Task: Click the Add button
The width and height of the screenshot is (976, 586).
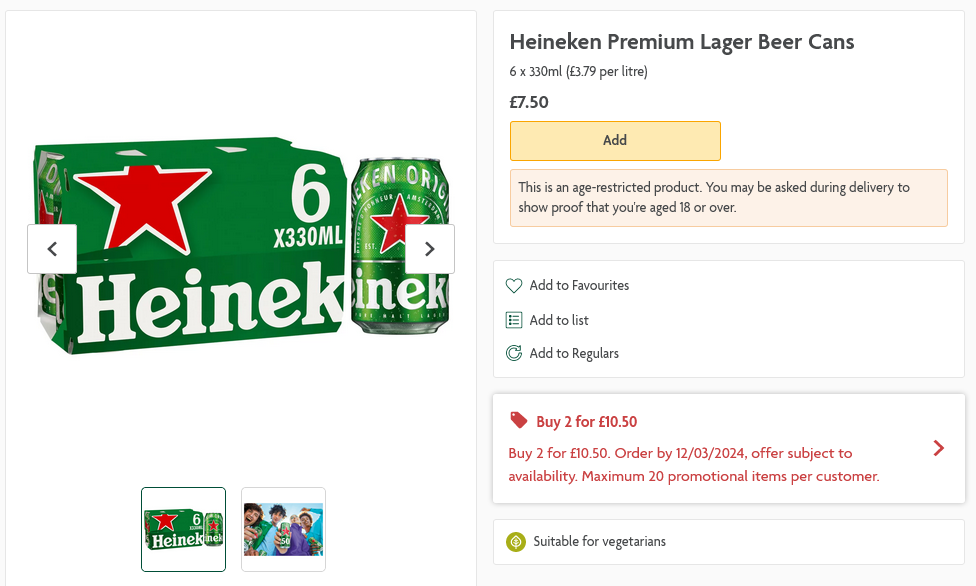Action: click(615, 140)
